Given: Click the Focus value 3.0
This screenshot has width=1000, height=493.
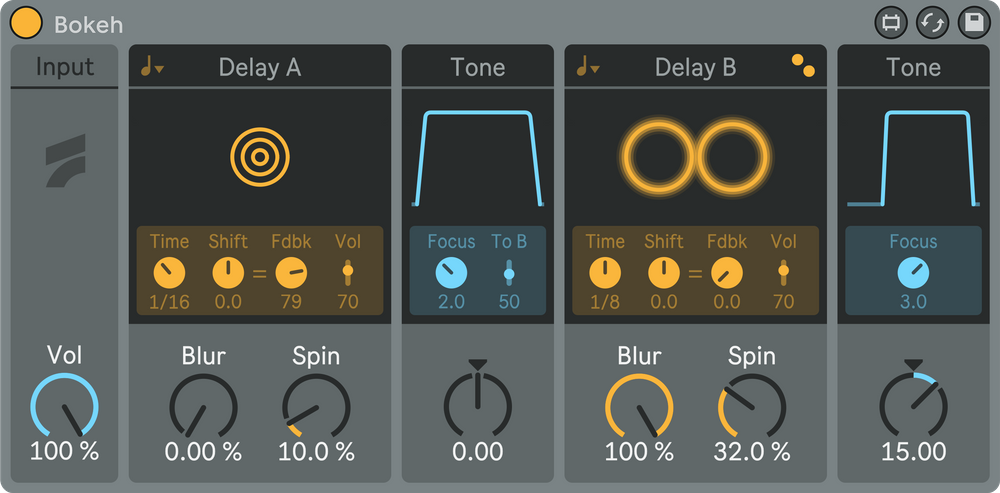Looking at the screenshot, I should 913,302.
